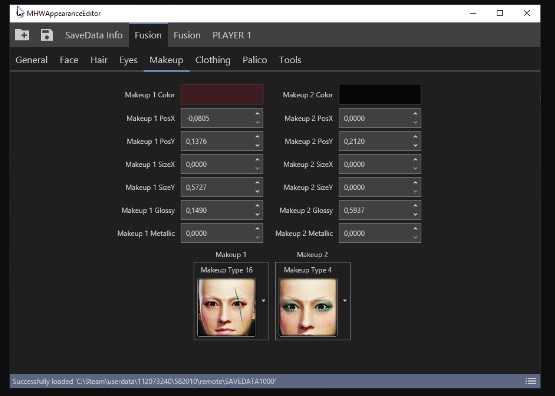
Task: Go to the General tab
Action: (32, 60)
